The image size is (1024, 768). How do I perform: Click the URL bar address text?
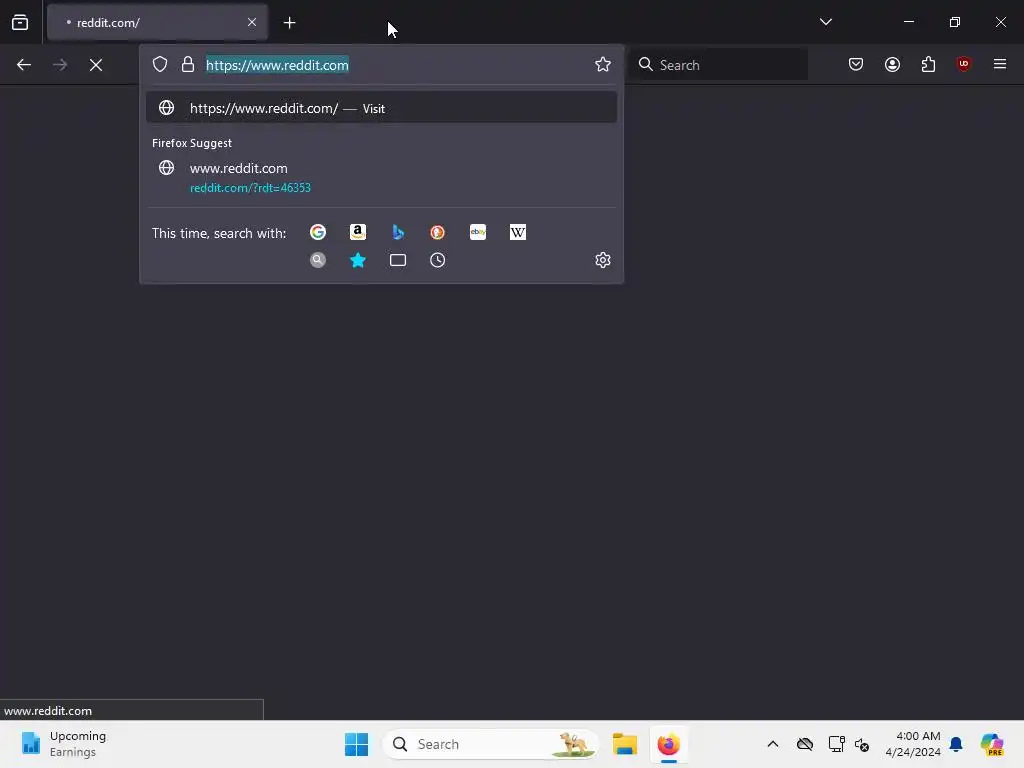pos(277,65)
